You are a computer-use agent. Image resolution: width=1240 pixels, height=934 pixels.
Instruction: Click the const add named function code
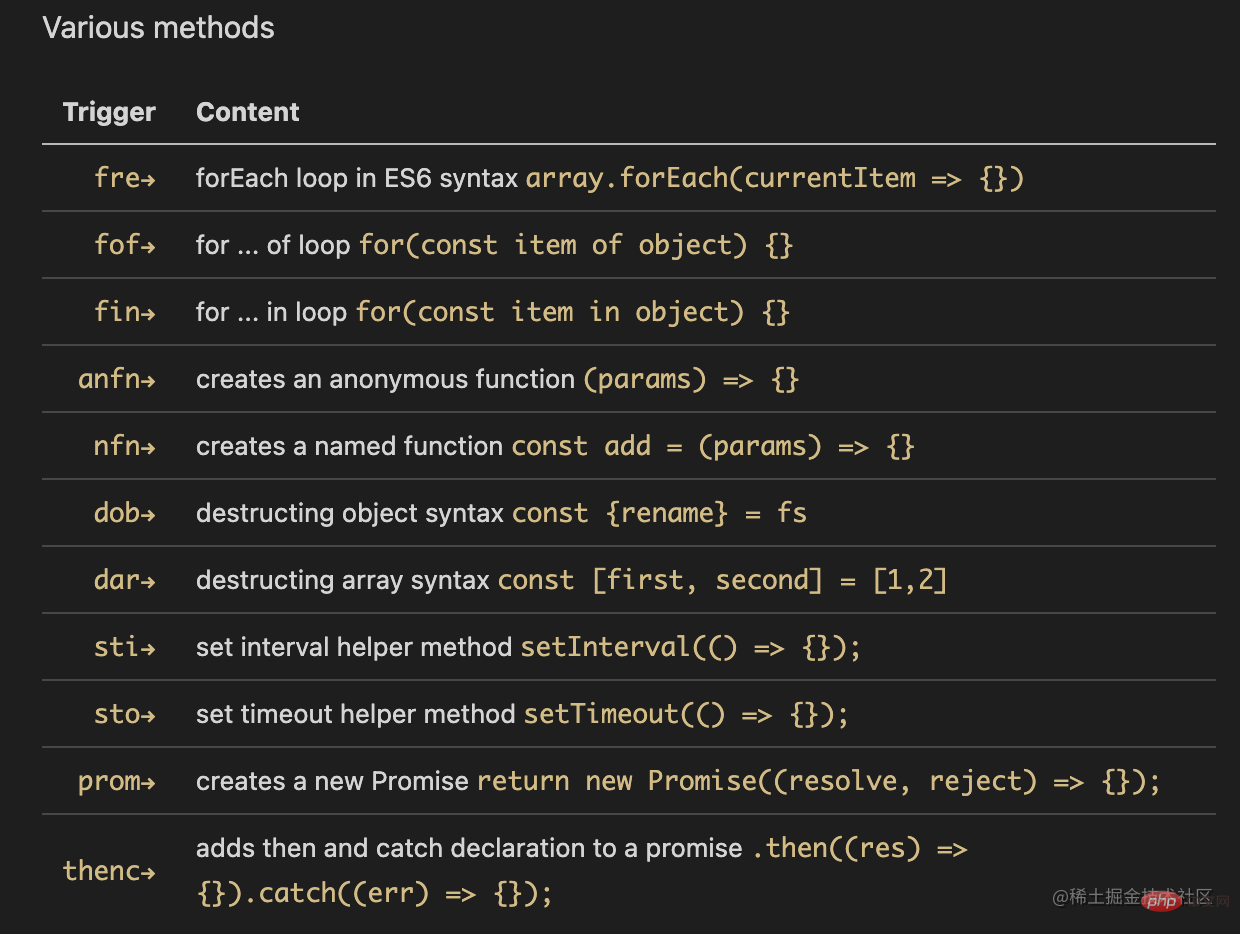(x=713, y=446)
